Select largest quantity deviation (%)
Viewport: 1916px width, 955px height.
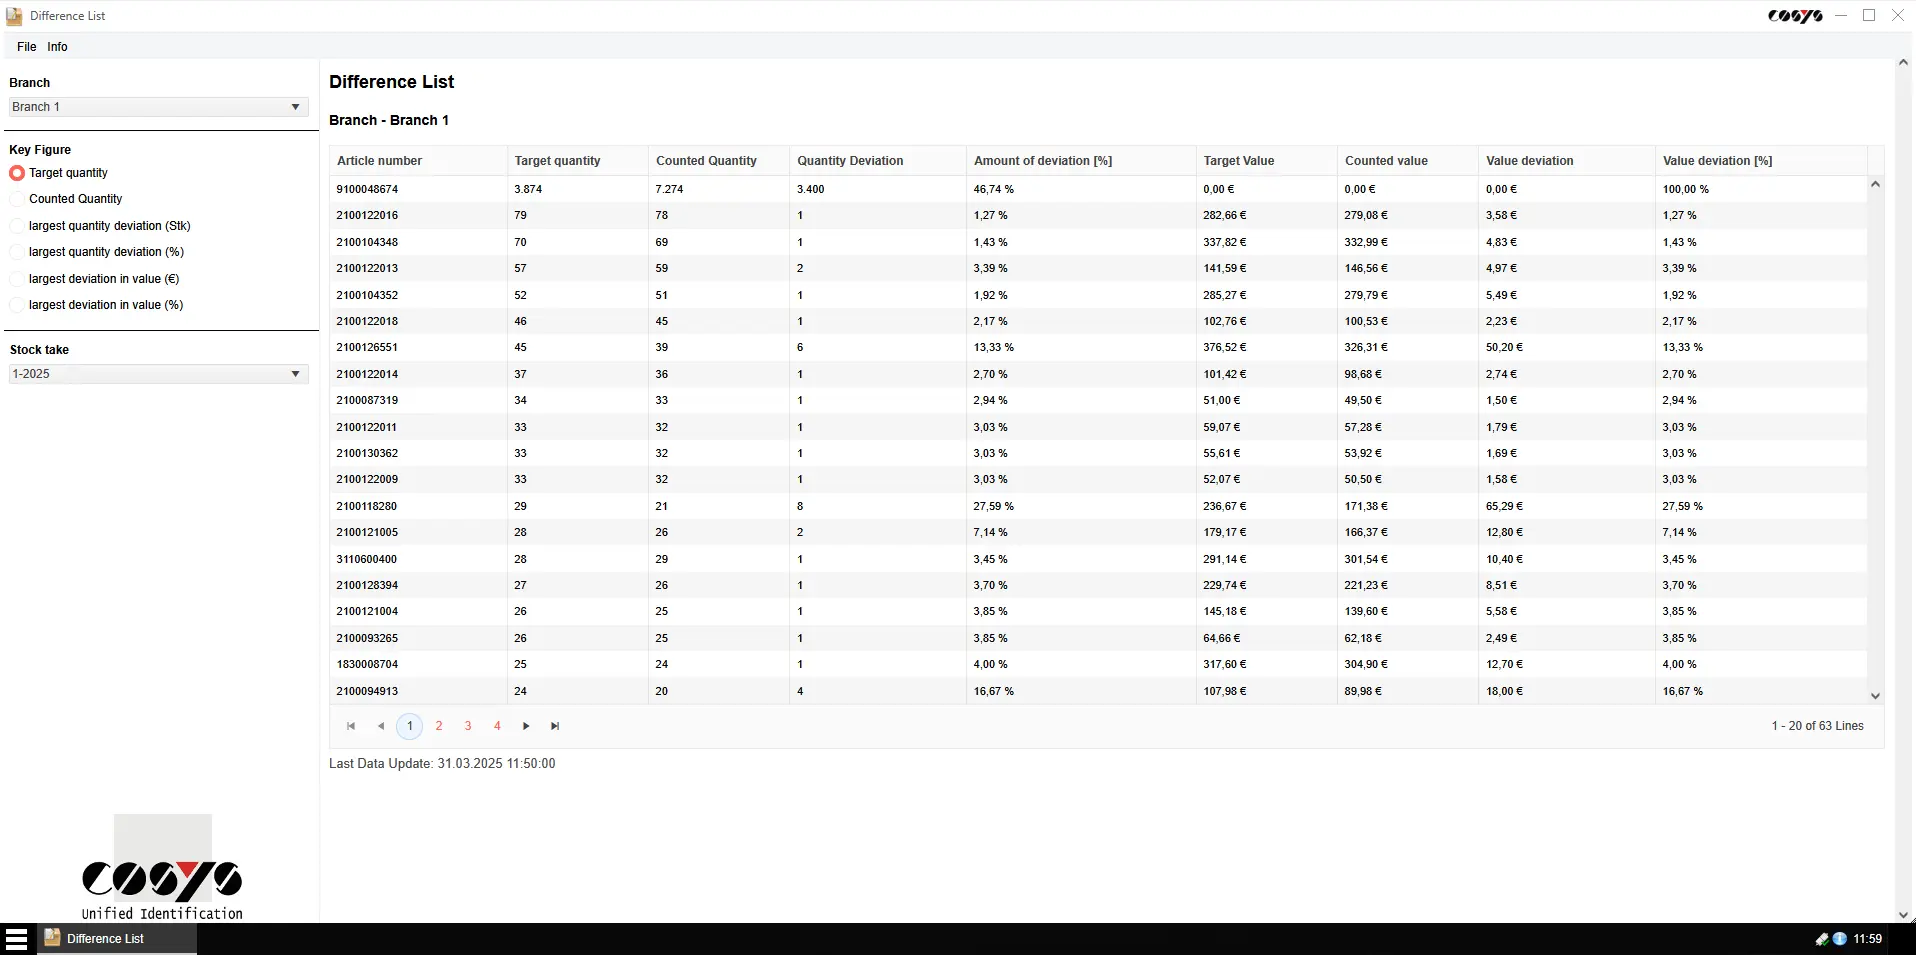(x=17, y=252)
